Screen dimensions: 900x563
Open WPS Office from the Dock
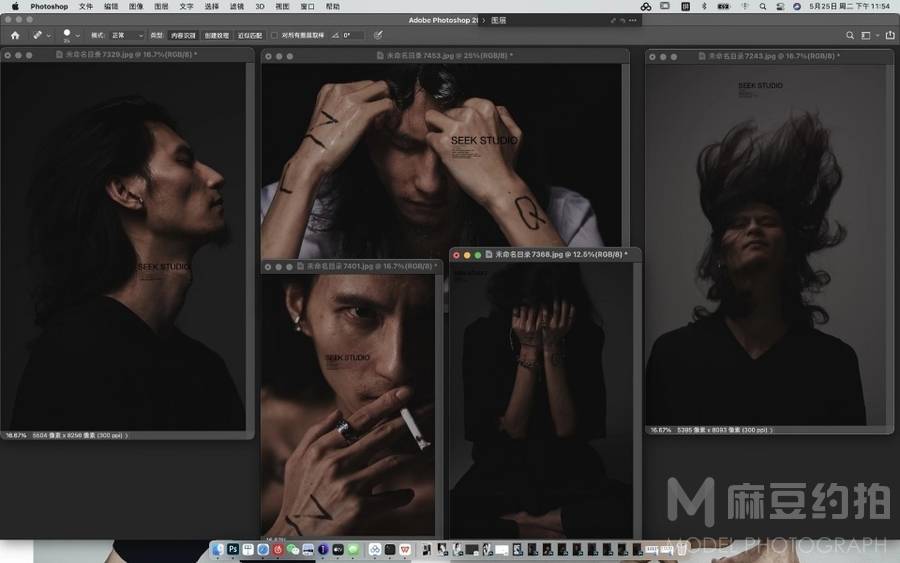click(405, 550)
